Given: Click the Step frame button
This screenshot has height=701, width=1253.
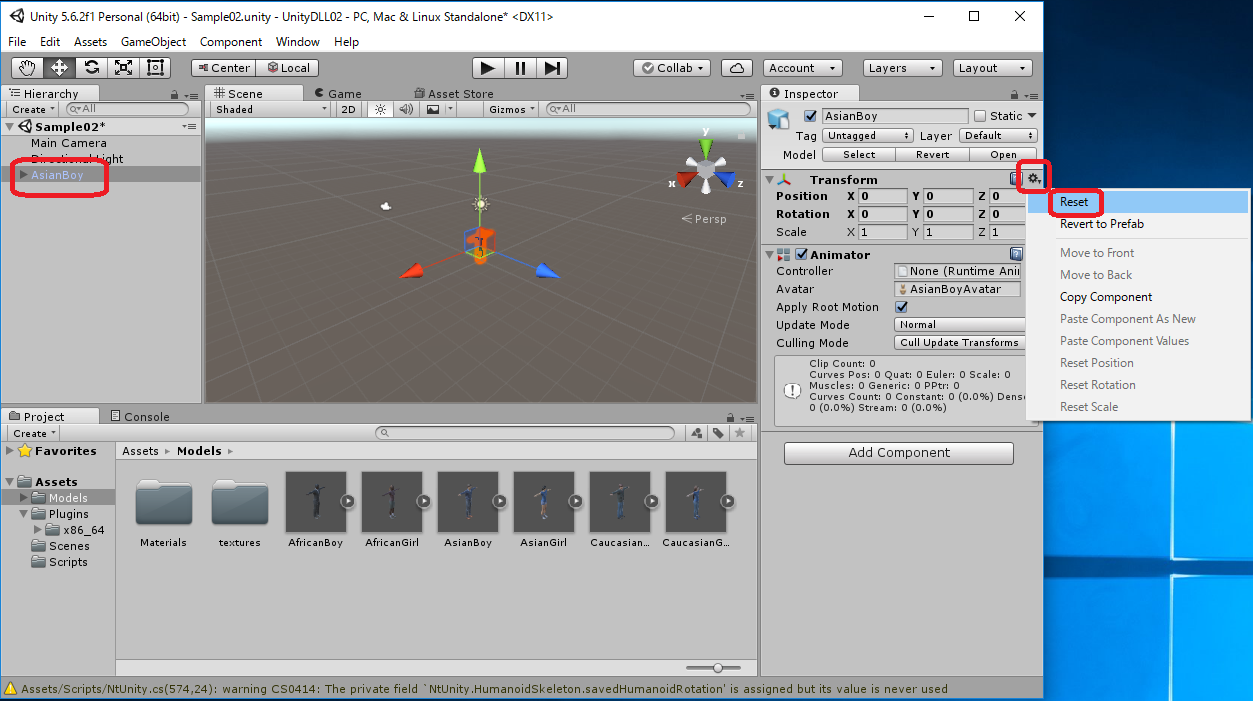Looking at the screenshot, I should pyautogui.click(x=552, y=68).
